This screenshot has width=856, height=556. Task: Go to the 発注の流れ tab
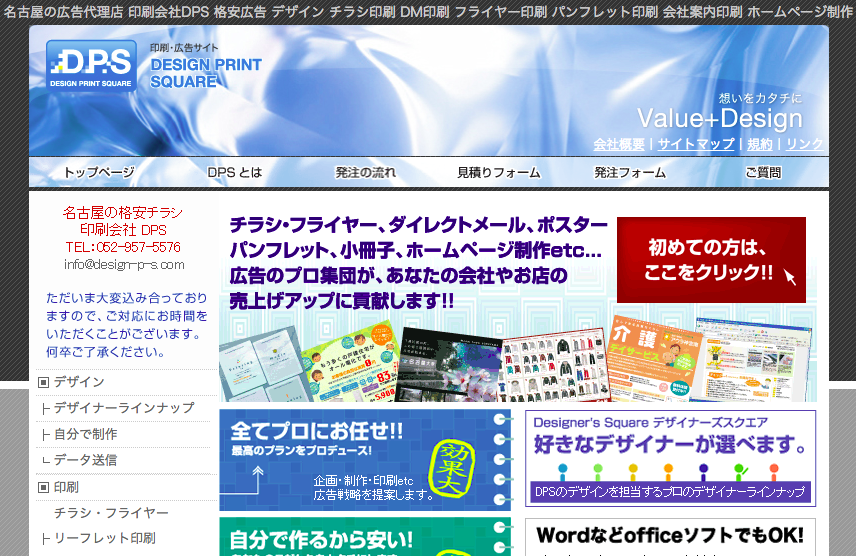point(366,172)
